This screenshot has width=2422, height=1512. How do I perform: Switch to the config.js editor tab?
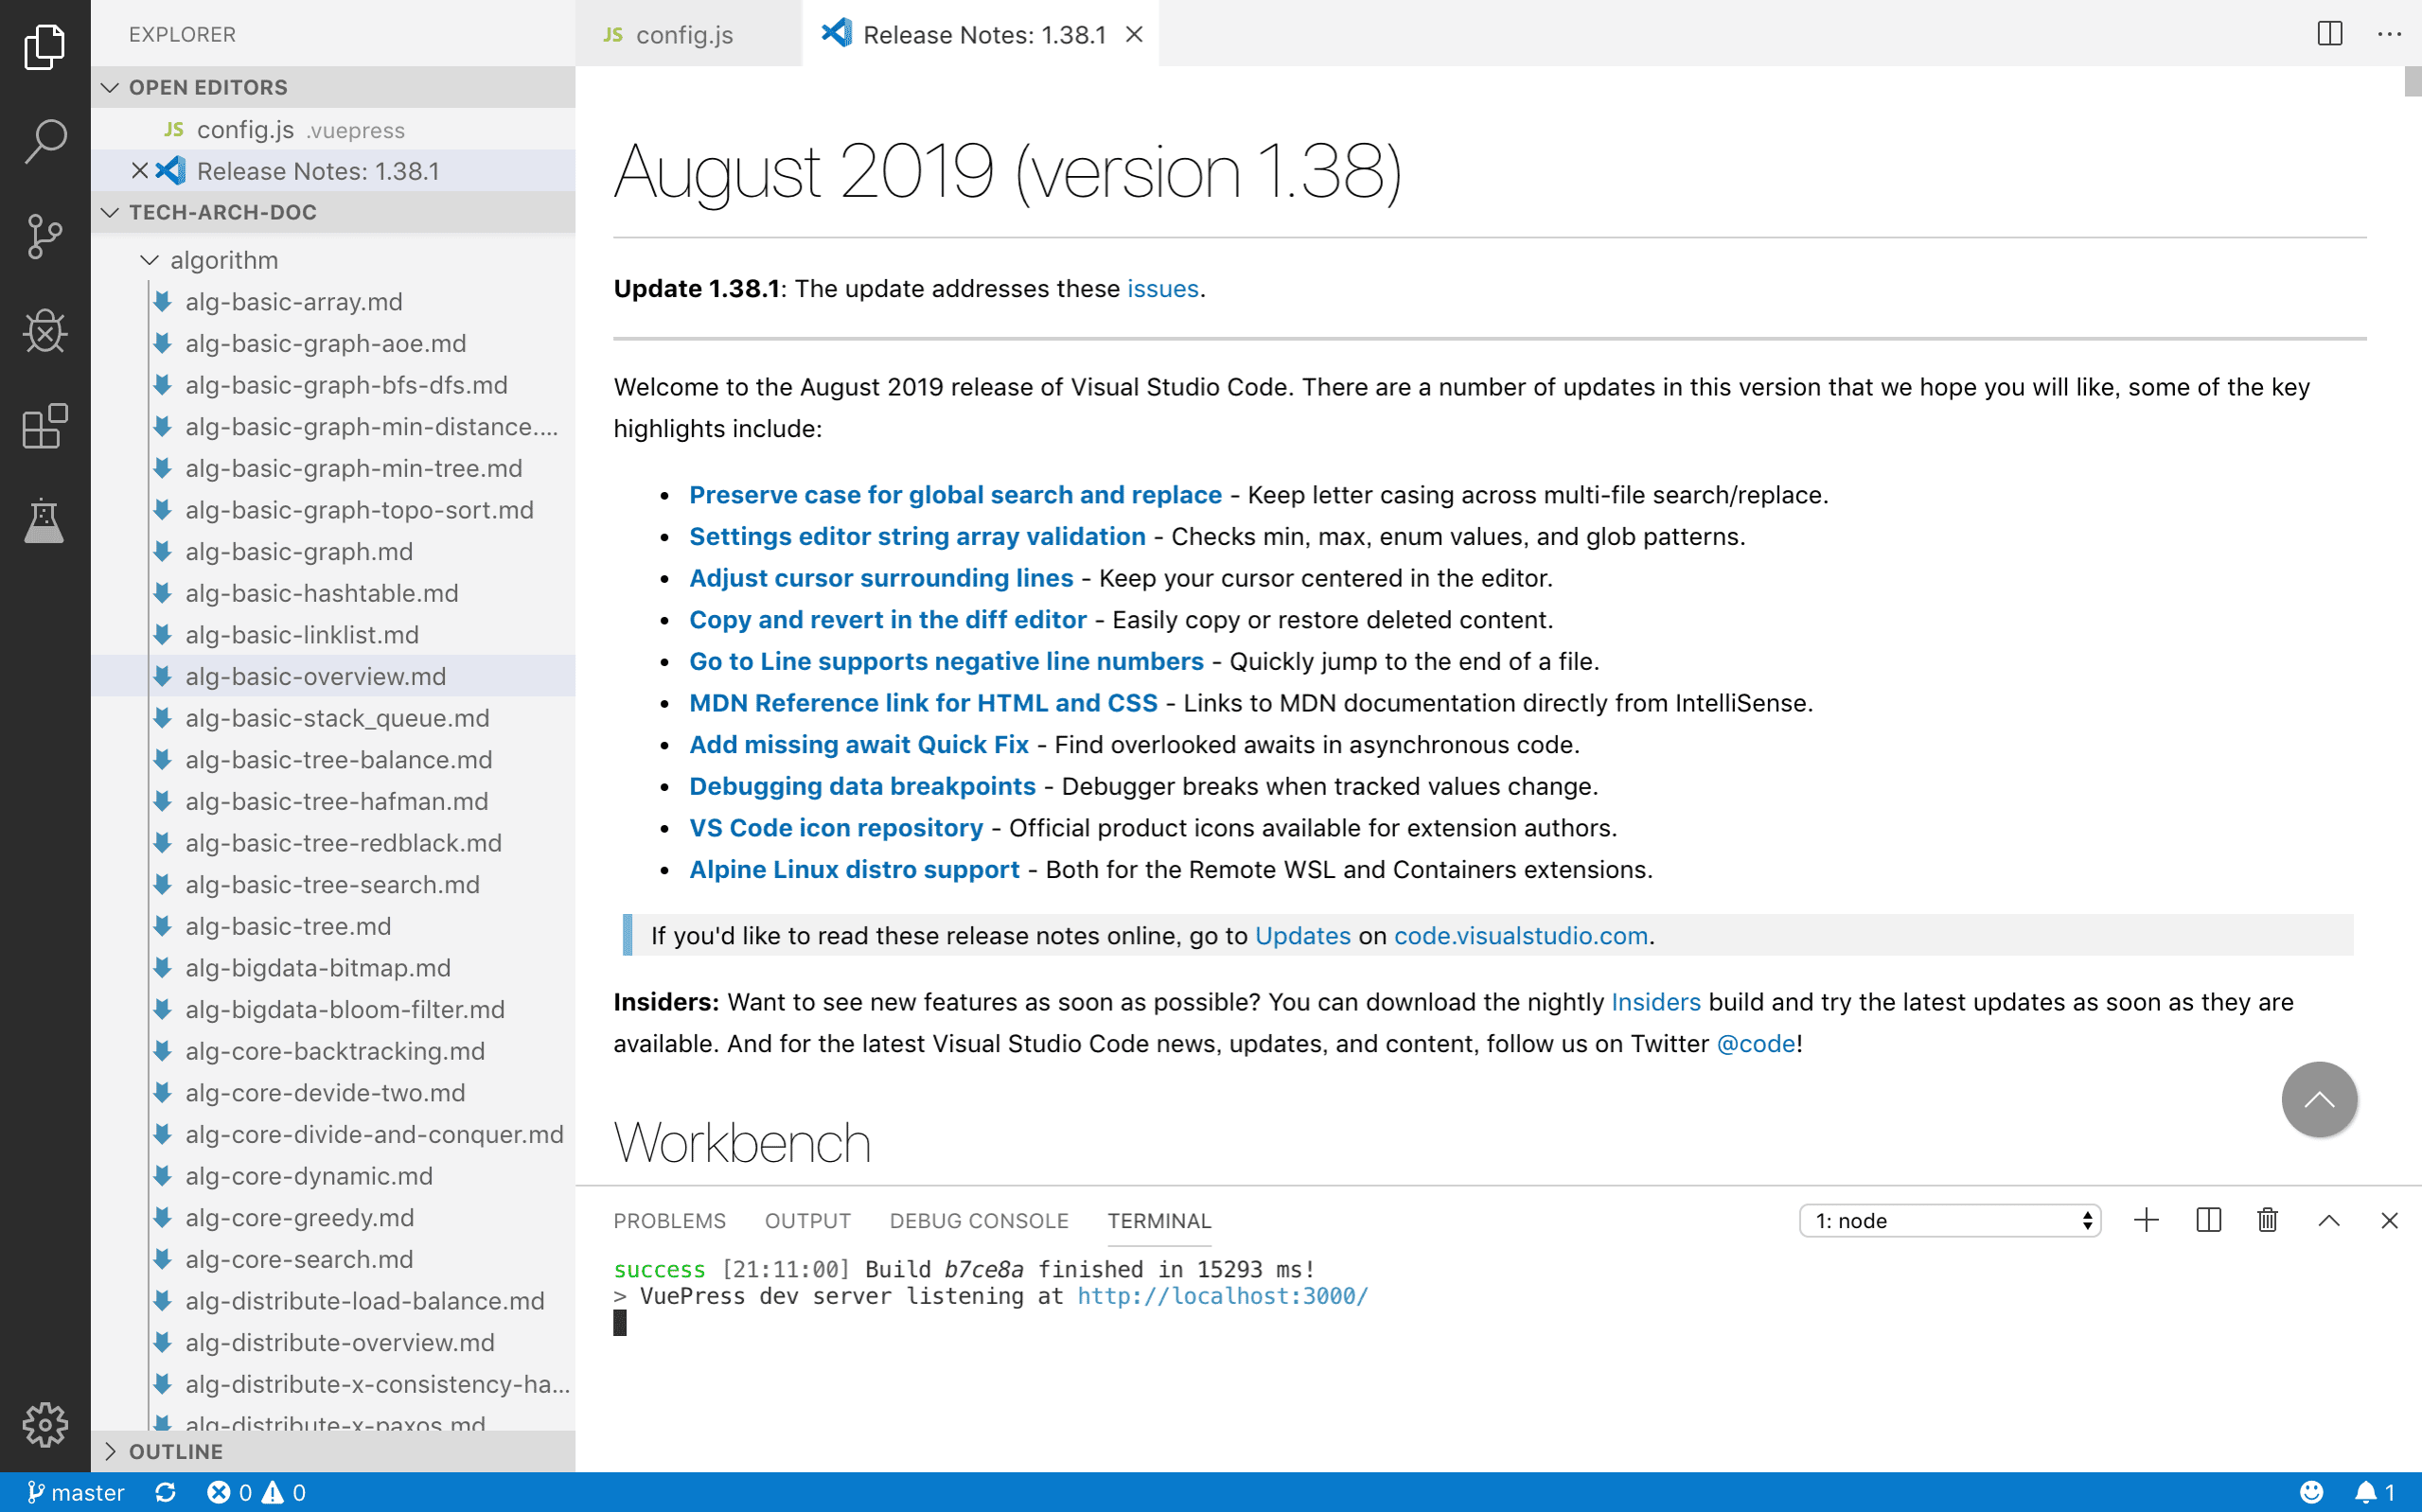click(684, 34)
